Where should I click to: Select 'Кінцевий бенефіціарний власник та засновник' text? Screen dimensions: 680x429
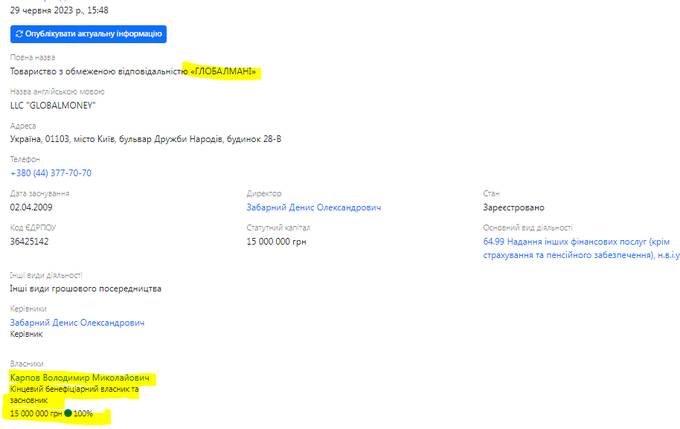coord(74,394)
